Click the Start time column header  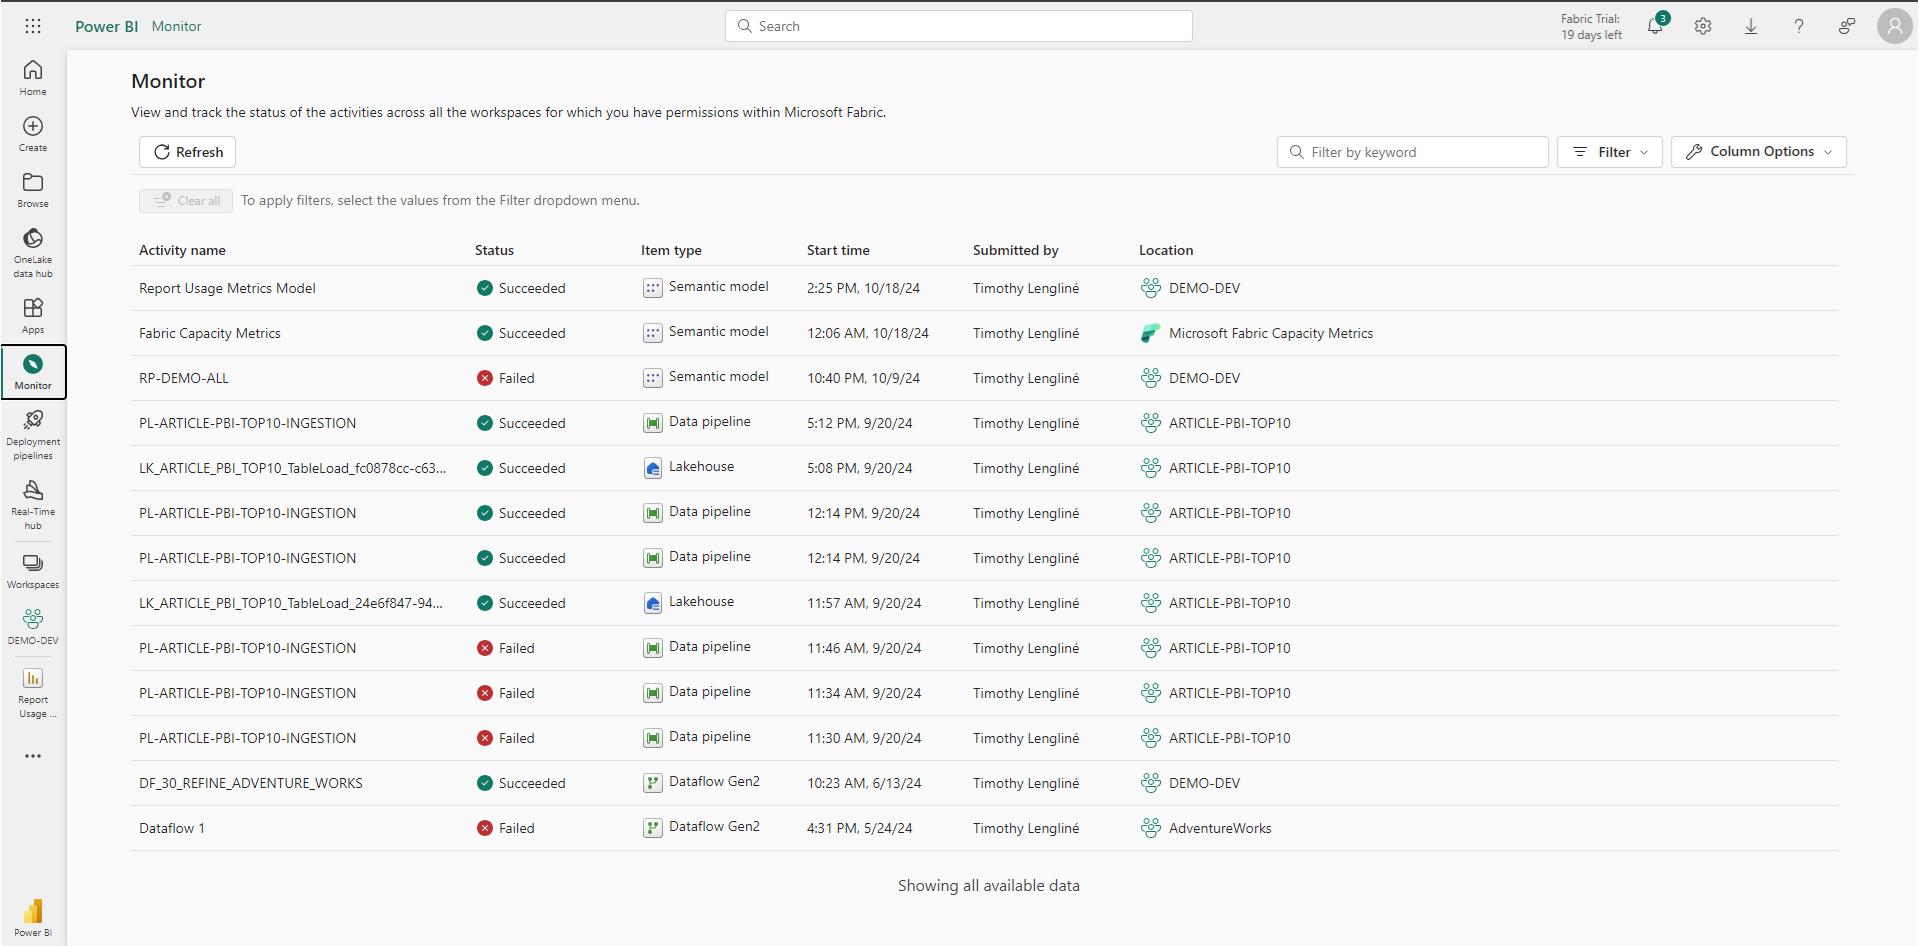[838, 250]
